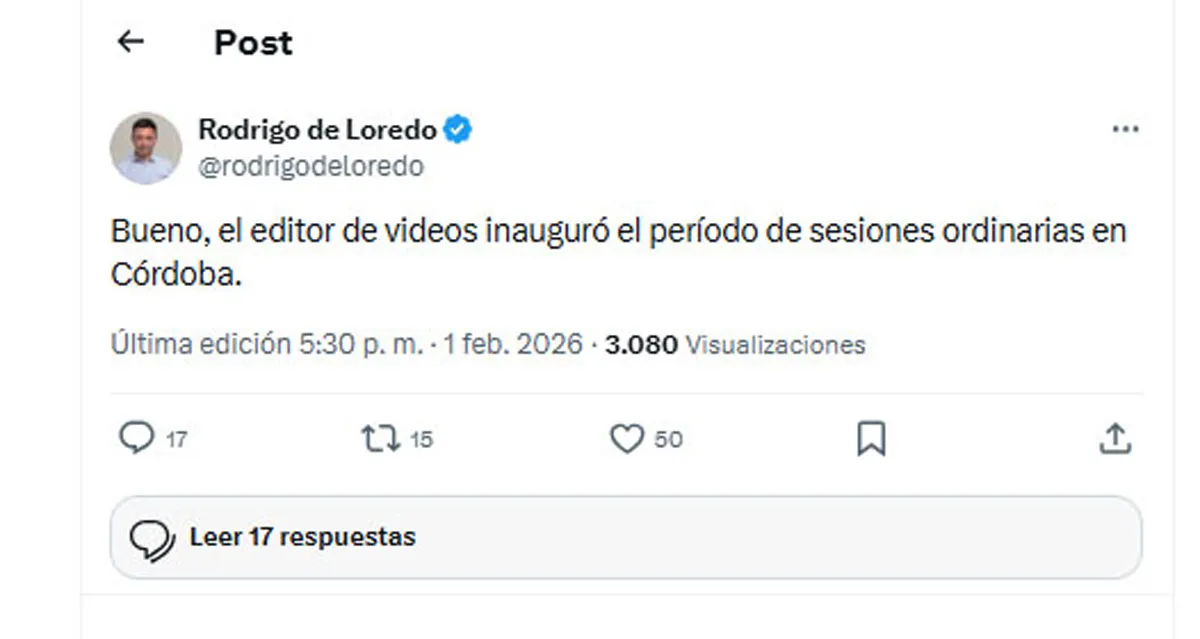This screenshot has height=639, width=1200.
Task: Open the 3.080 Visualizaciones link
Action: [x=735, y=344]
